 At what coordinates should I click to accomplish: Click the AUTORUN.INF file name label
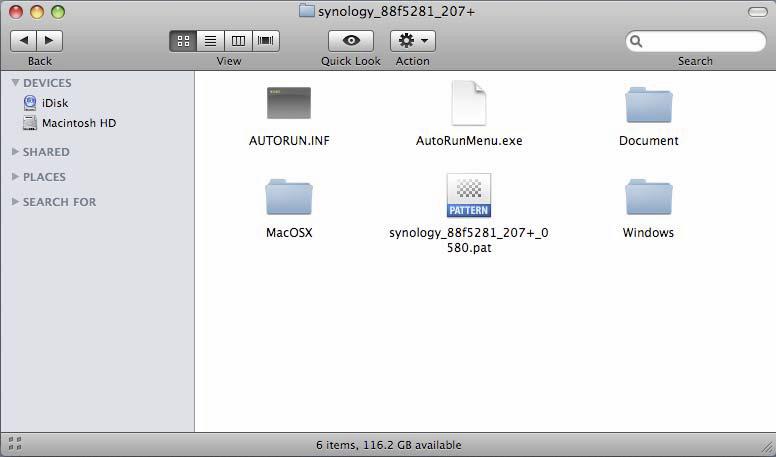click(289, 141)
